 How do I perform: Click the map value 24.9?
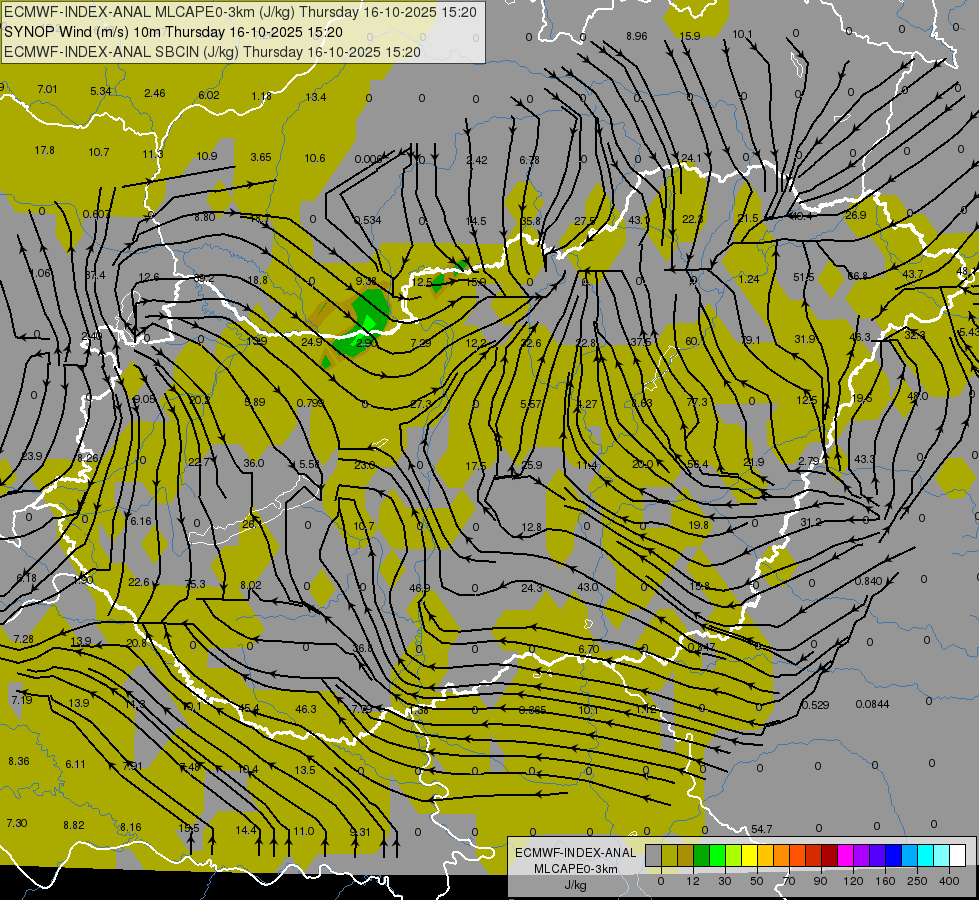click(312, 342)
